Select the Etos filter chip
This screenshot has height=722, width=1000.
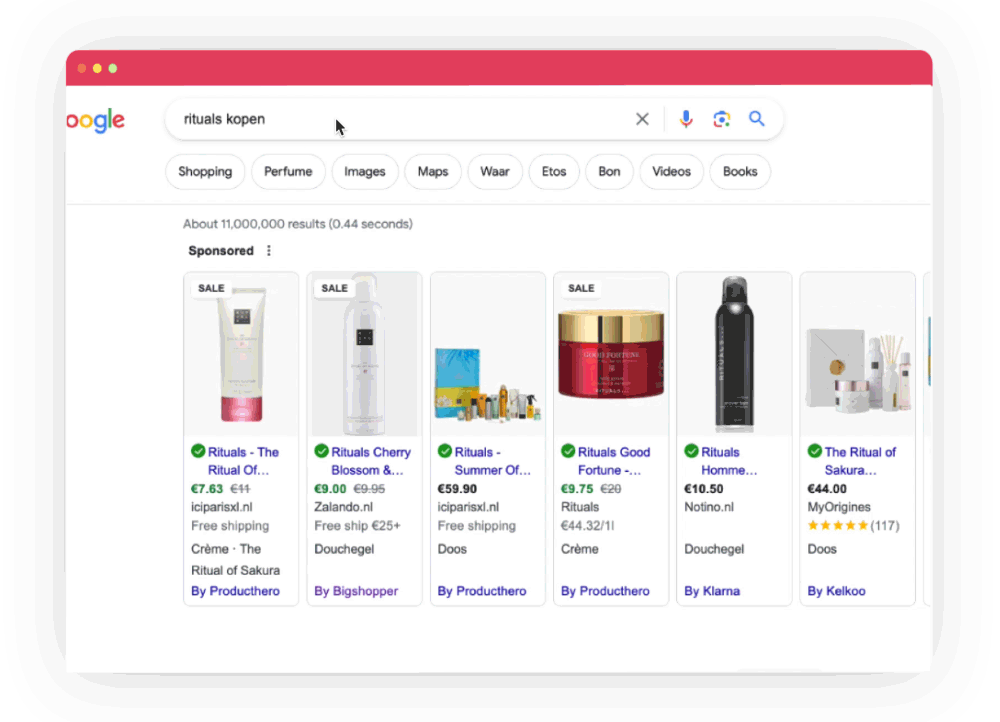pyautogui.click(x=554, y=172)
